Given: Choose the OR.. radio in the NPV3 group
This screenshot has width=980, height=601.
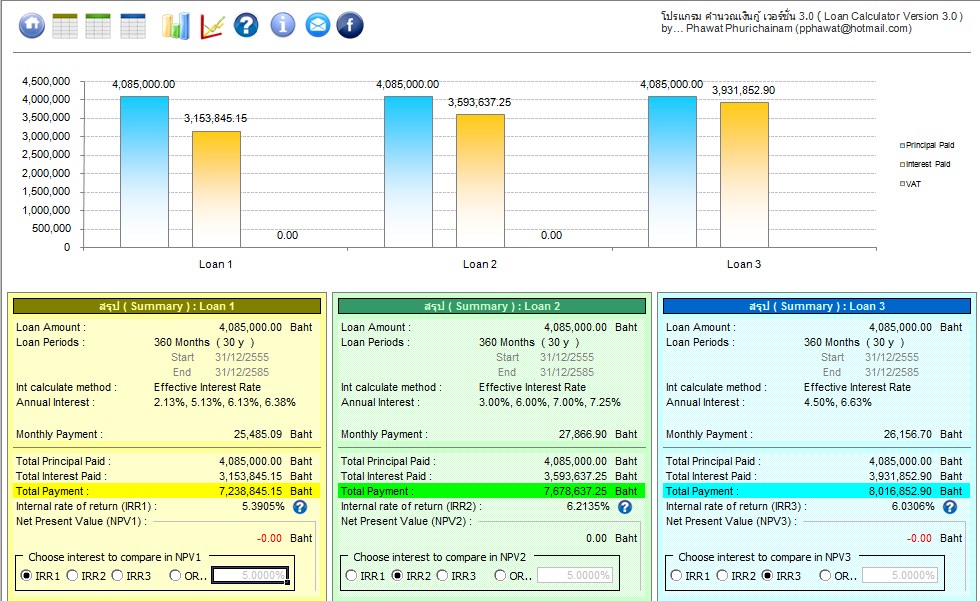Looking at the screenshot, I should click(825, 575).
